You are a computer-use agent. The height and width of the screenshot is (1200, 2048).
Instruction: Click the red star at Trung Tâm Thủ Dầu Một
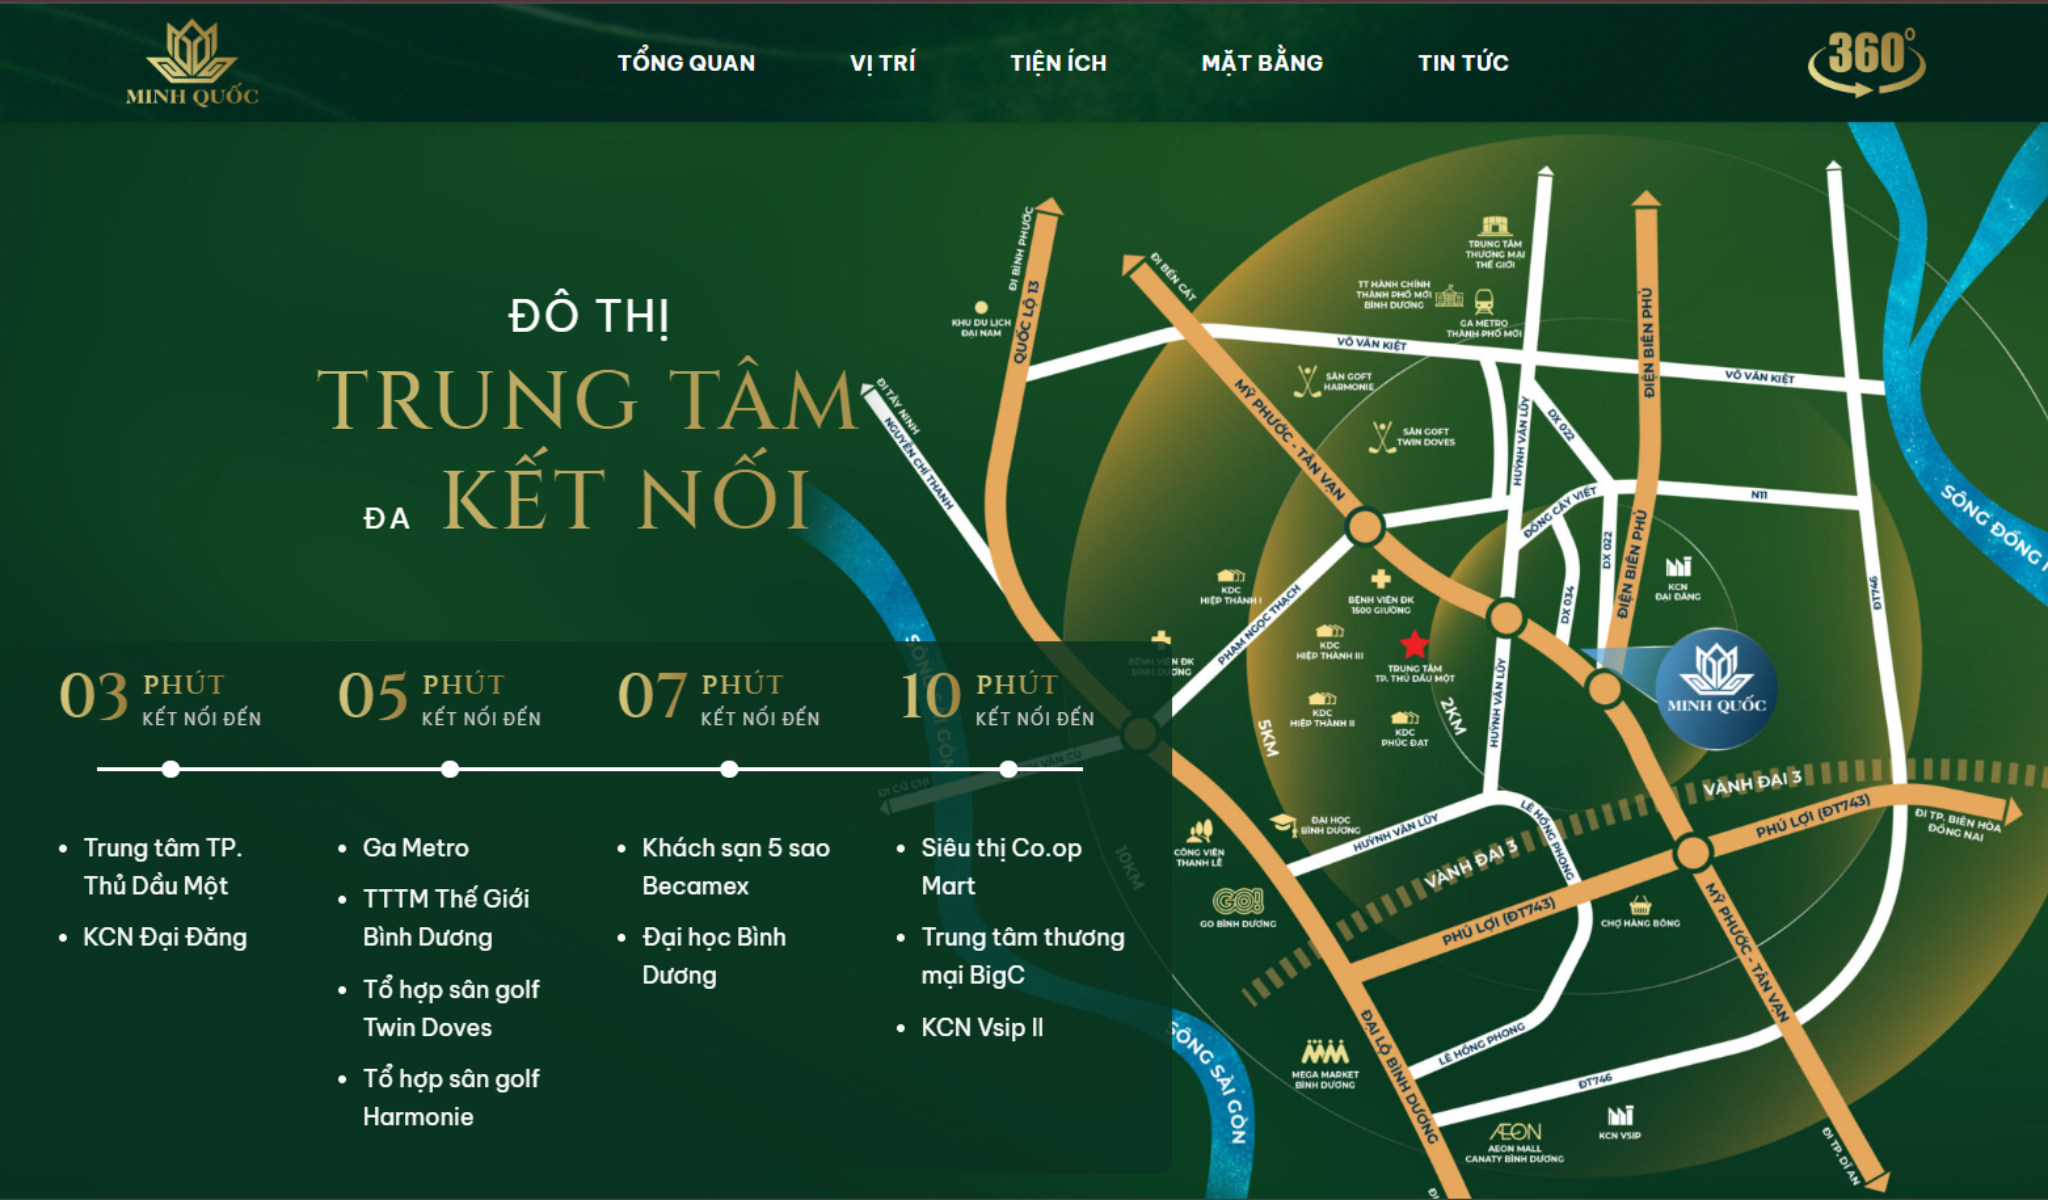point(1414,644)
